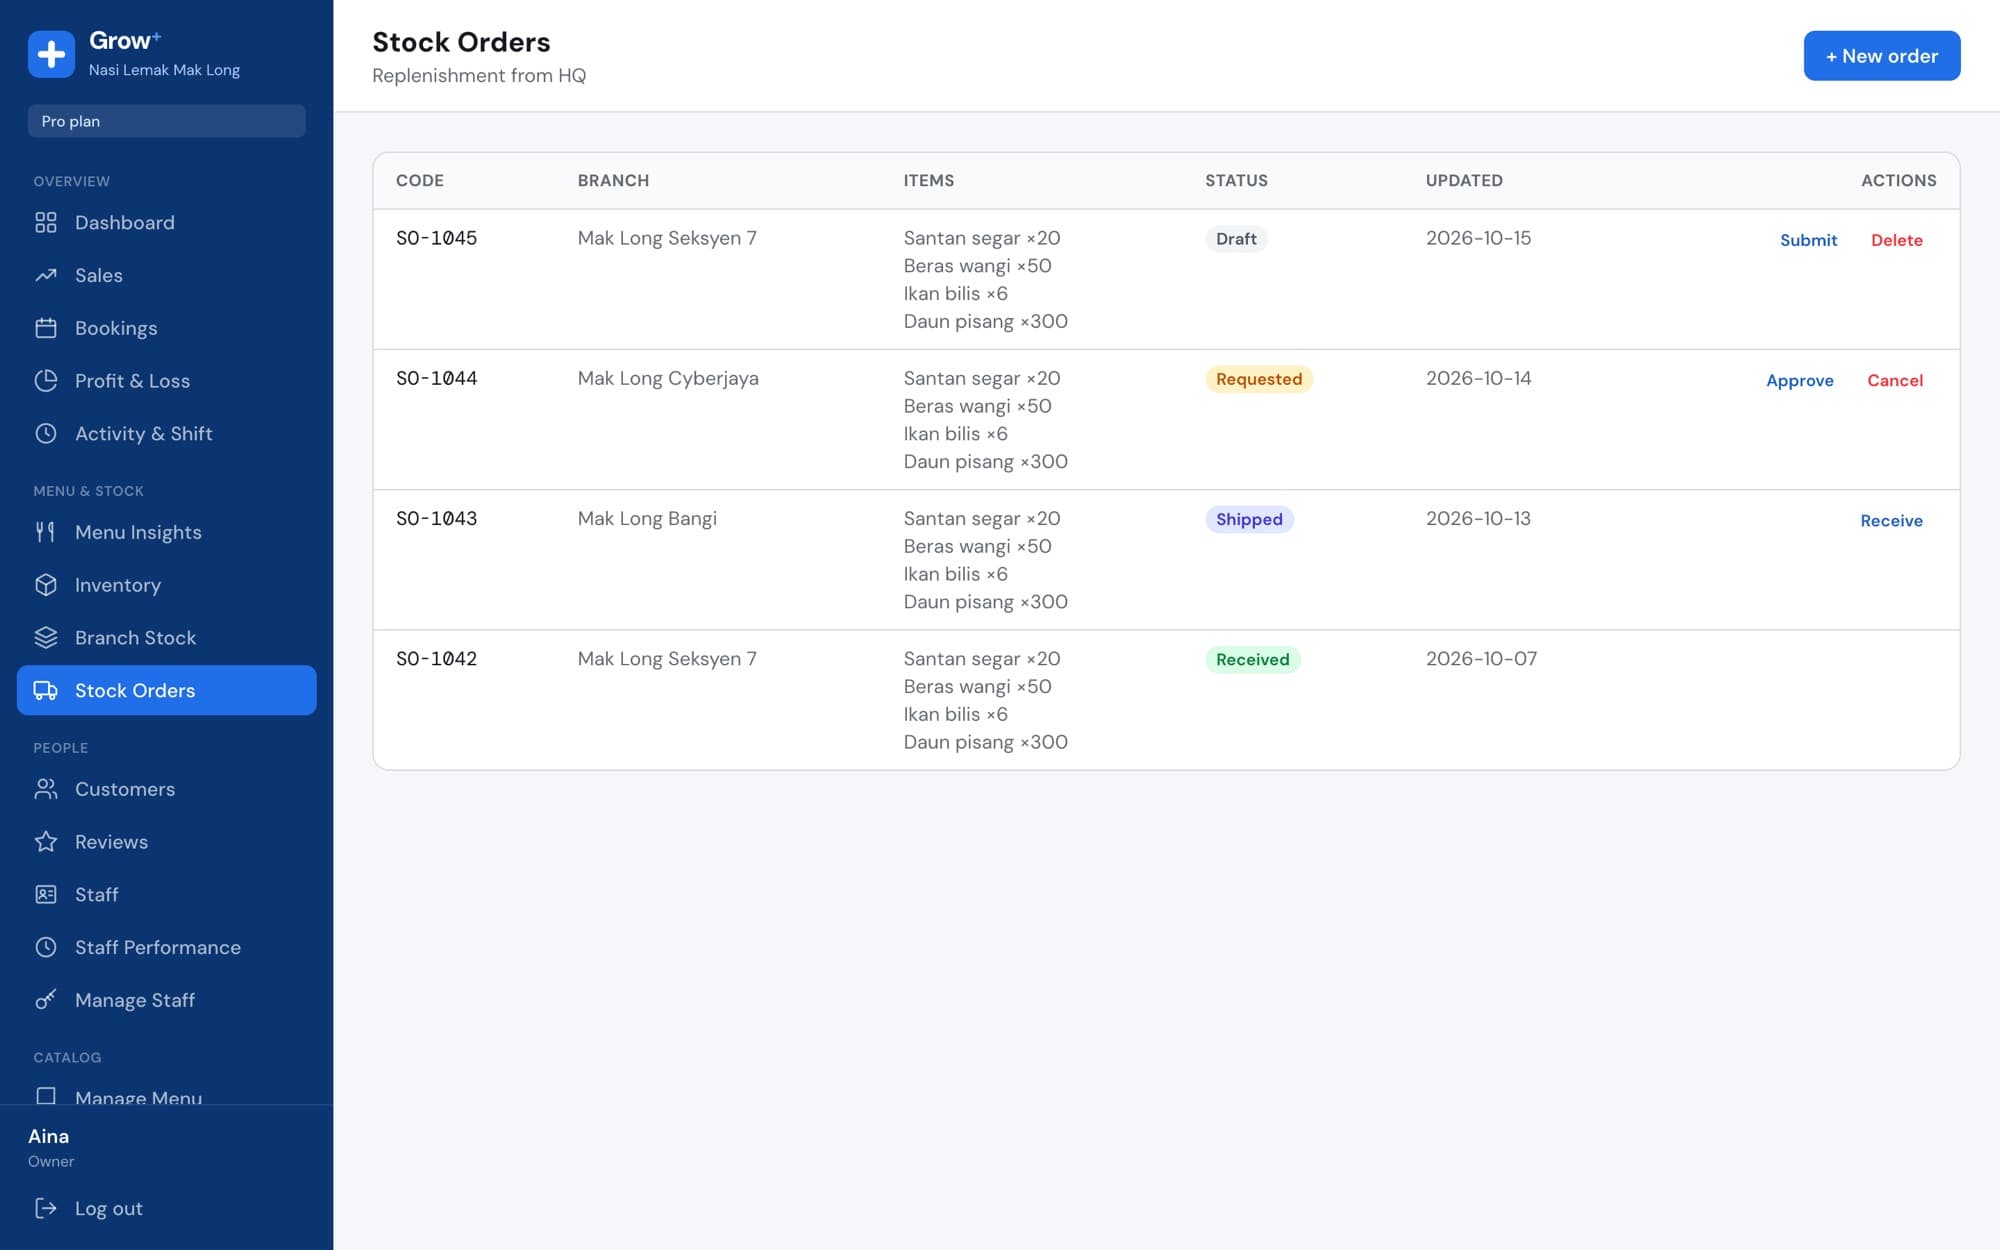Viewport: 2000px width, 1250px height.
Task: Click the Received status badge
Action: coord(1252,659)
